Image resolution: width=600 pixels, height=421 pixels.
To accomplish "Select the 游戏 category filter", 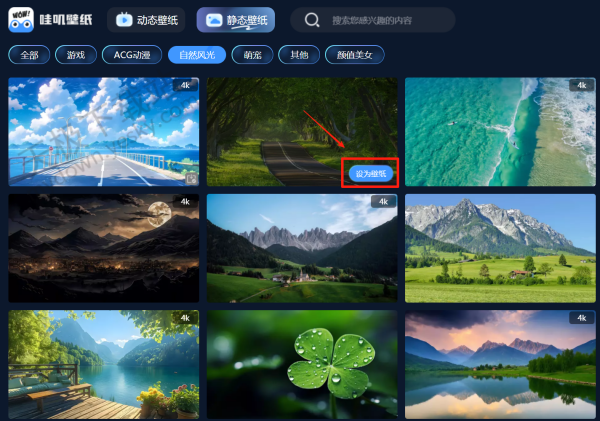I will [75, 55].
